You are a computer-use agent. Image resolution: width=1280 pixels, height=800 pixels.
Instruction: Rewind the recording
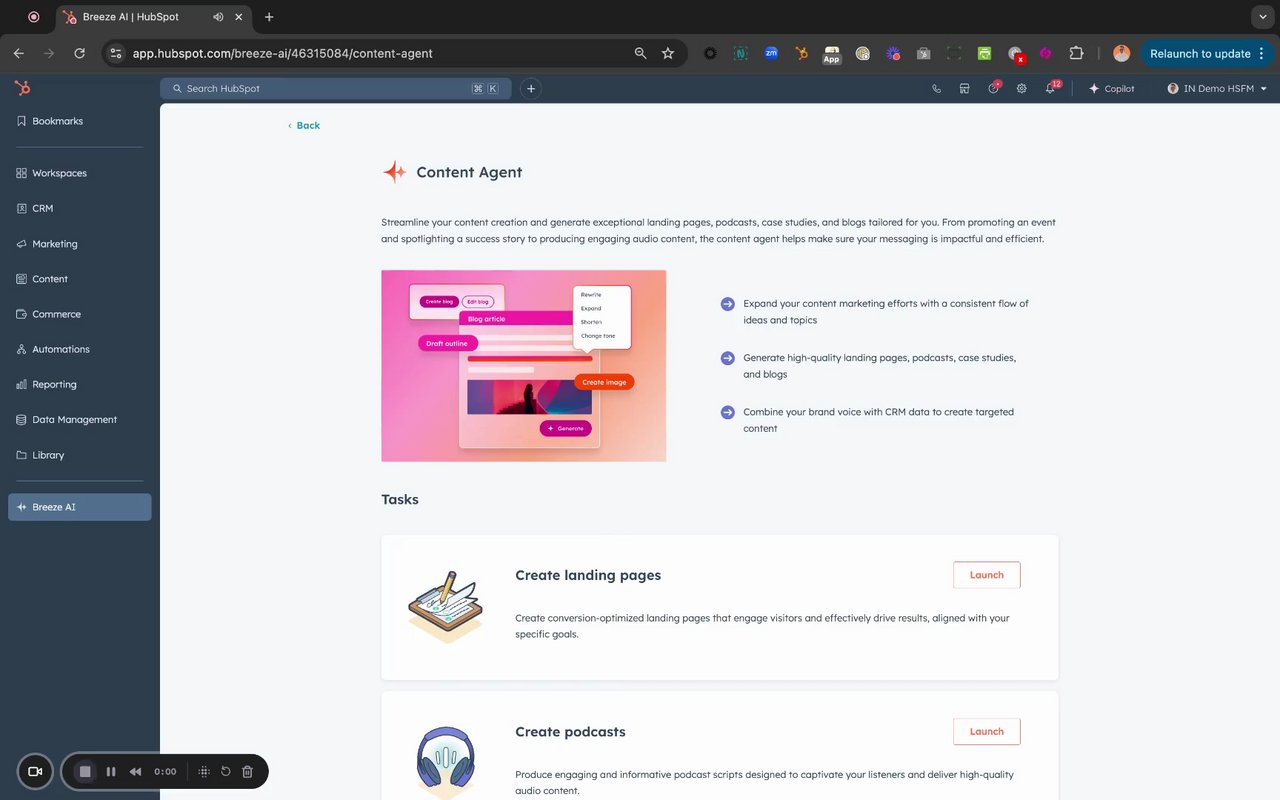click(135, 771)
